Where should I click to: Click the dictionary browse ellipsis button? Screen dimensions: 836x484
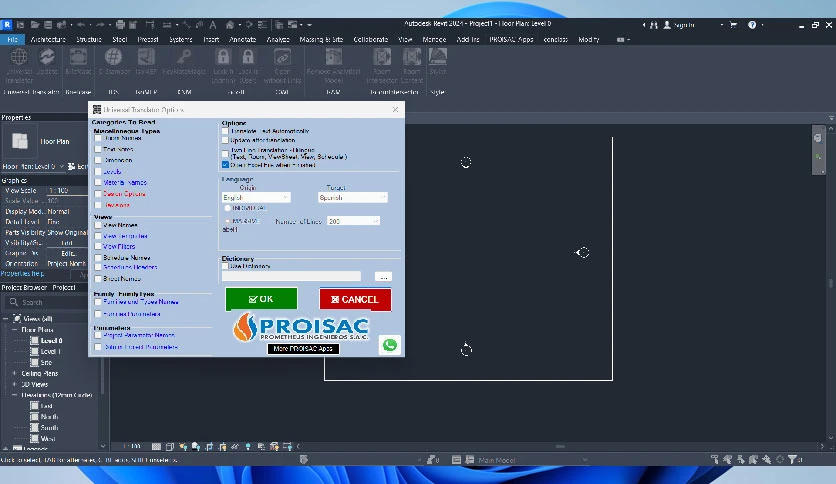point(383,277)
